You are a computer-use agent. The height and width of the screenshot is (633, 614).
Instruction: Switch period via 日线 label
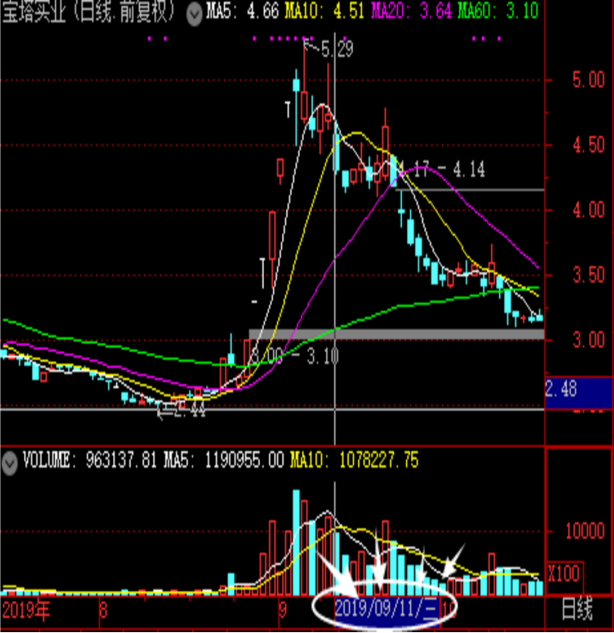(577, 609)
